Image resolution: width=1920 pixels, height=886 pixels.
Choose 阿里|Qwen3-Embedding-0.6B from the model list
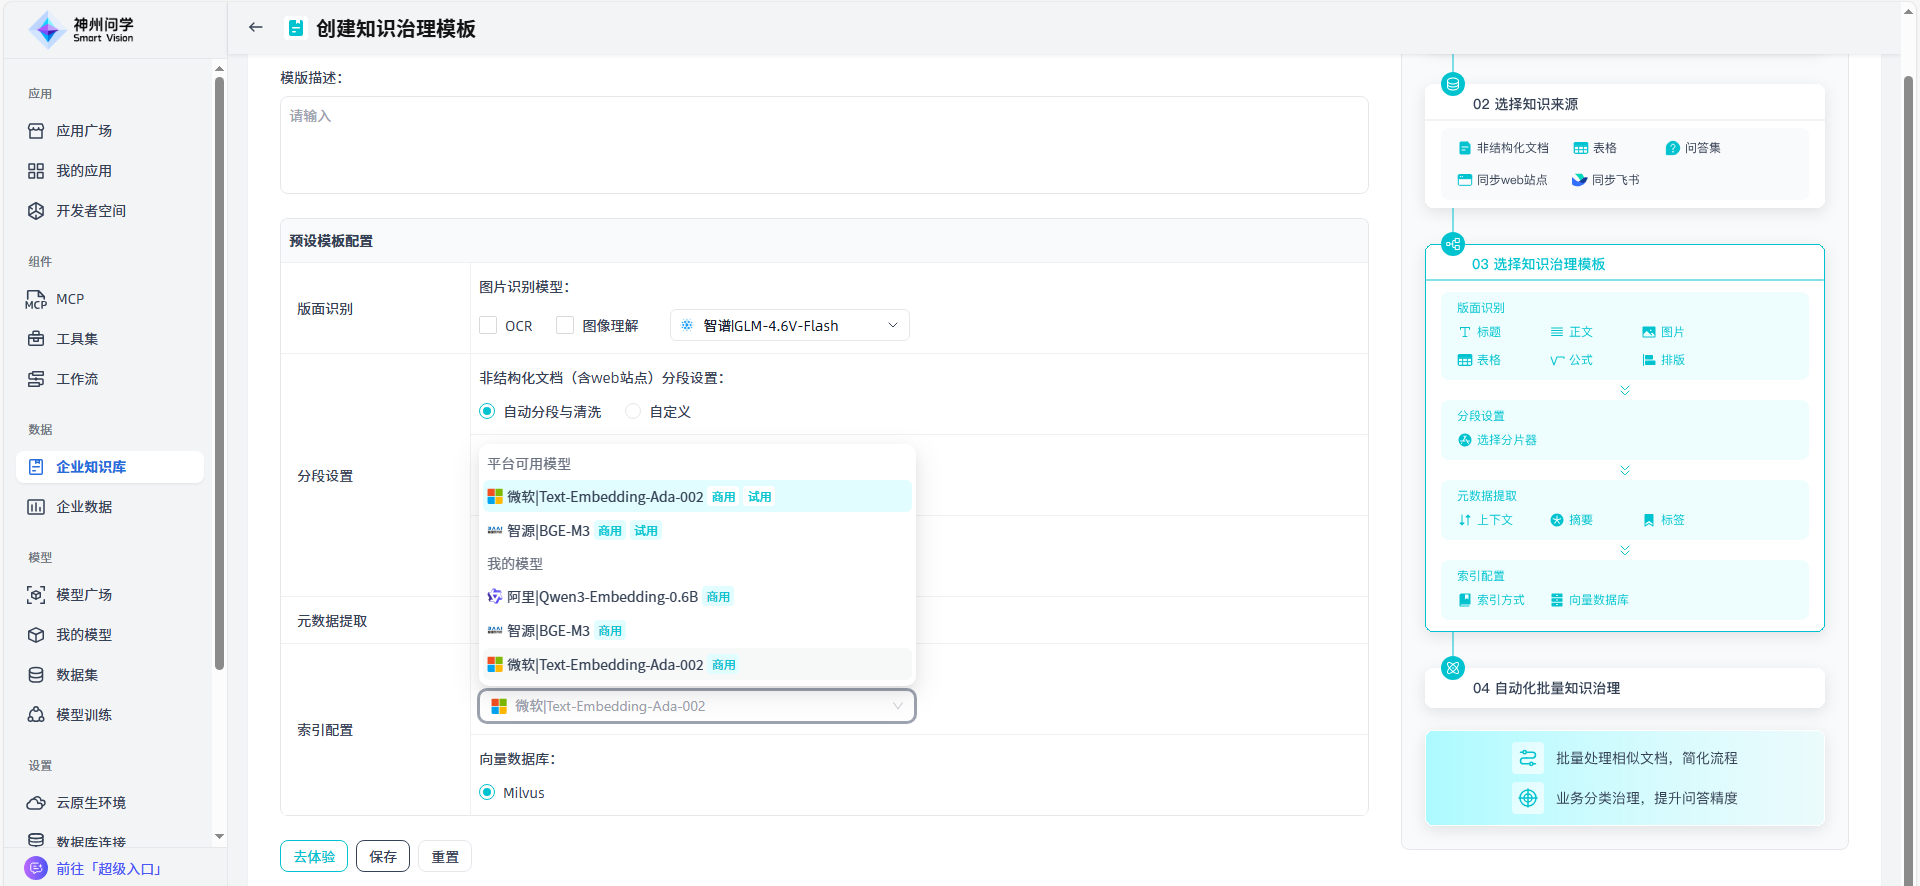coord(602,597)
